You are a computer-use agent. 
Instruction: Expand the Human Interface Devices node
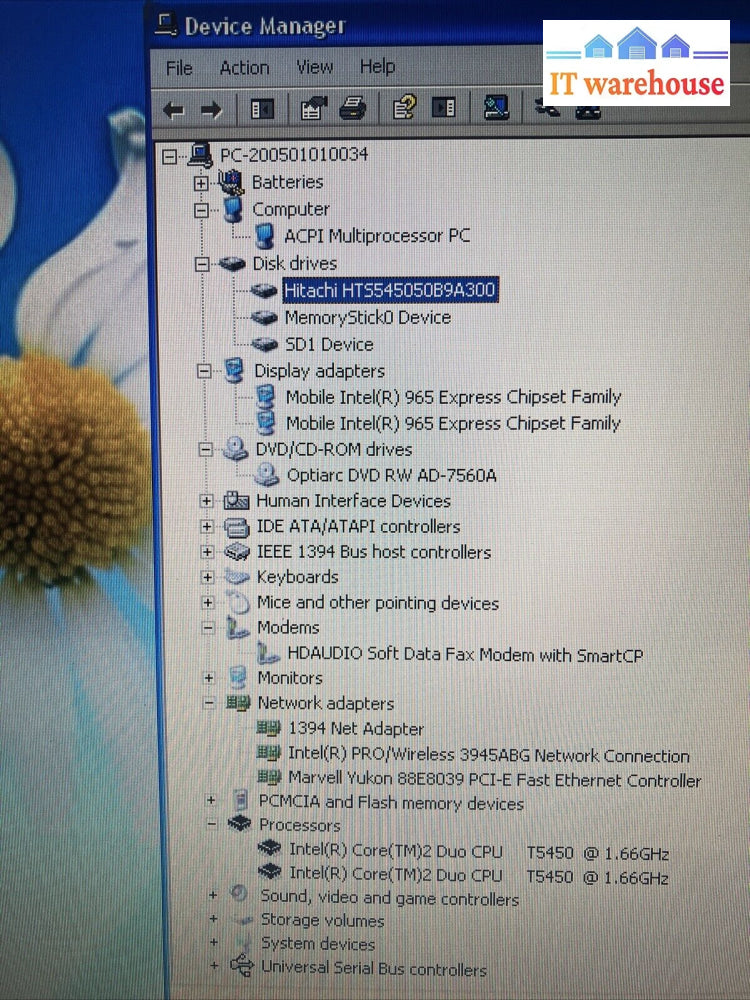pos(206,501)
